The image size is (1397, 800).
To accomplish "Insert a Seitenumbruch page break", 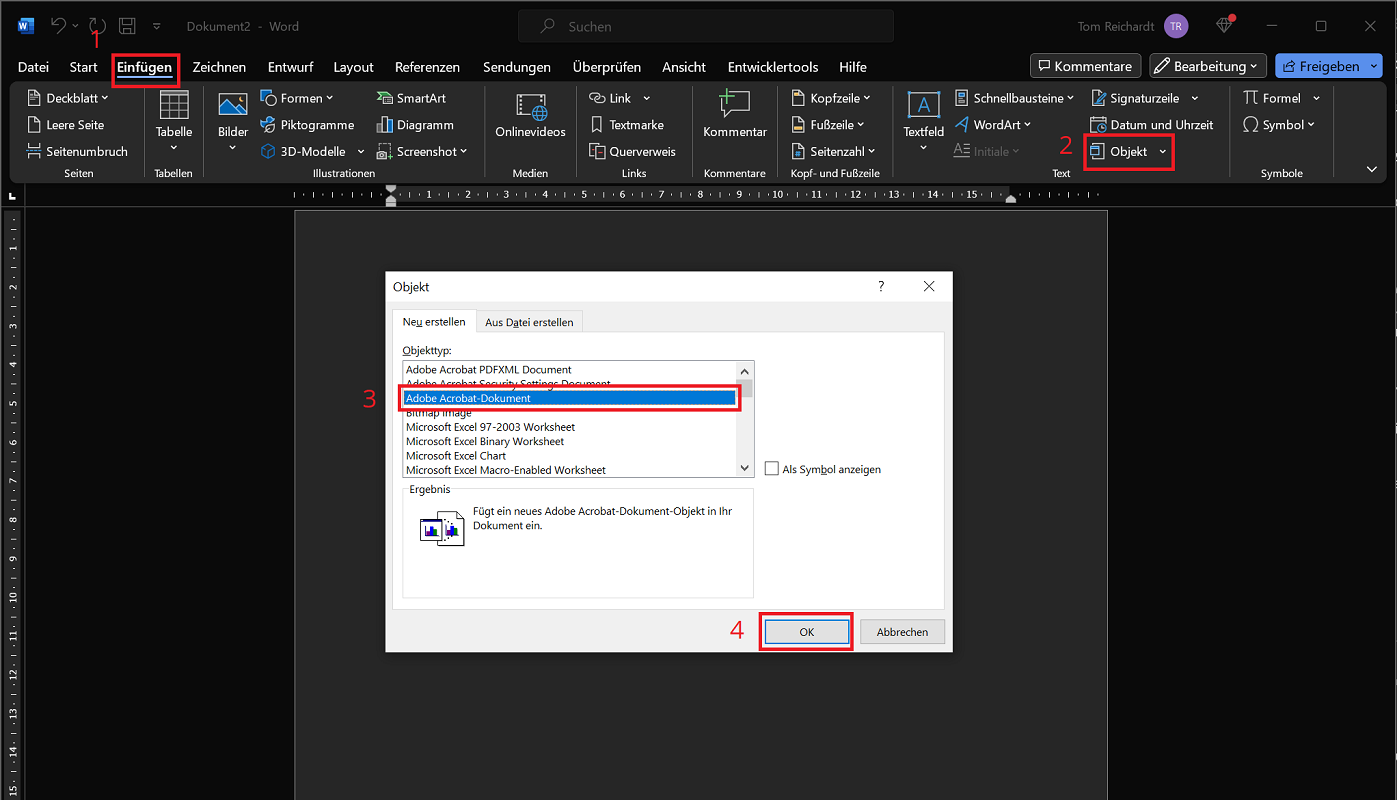I will point(77,152).
